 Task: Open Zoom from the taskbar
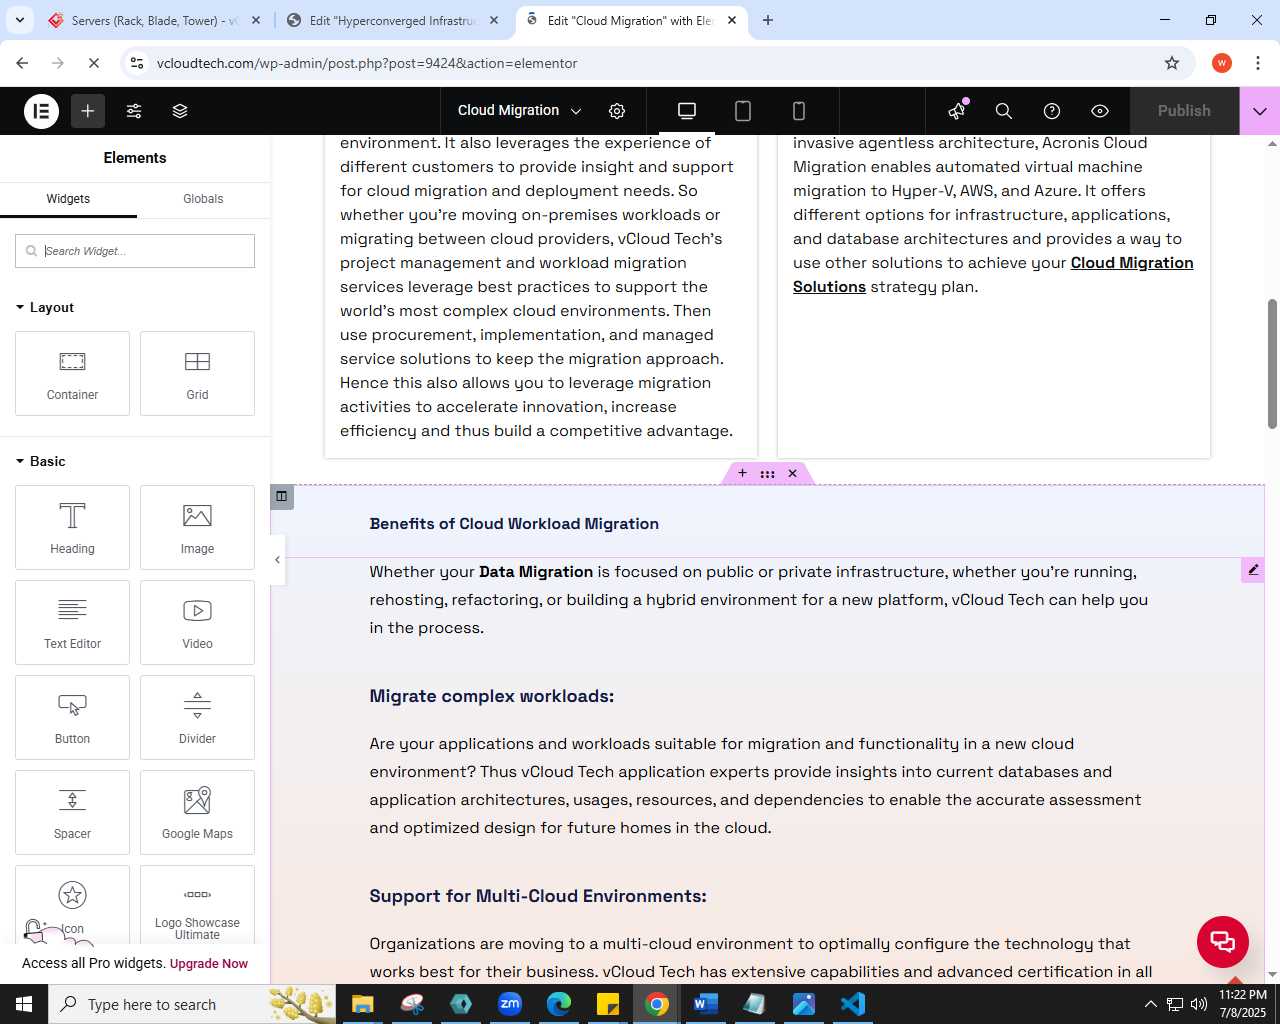coord(510,1004)
